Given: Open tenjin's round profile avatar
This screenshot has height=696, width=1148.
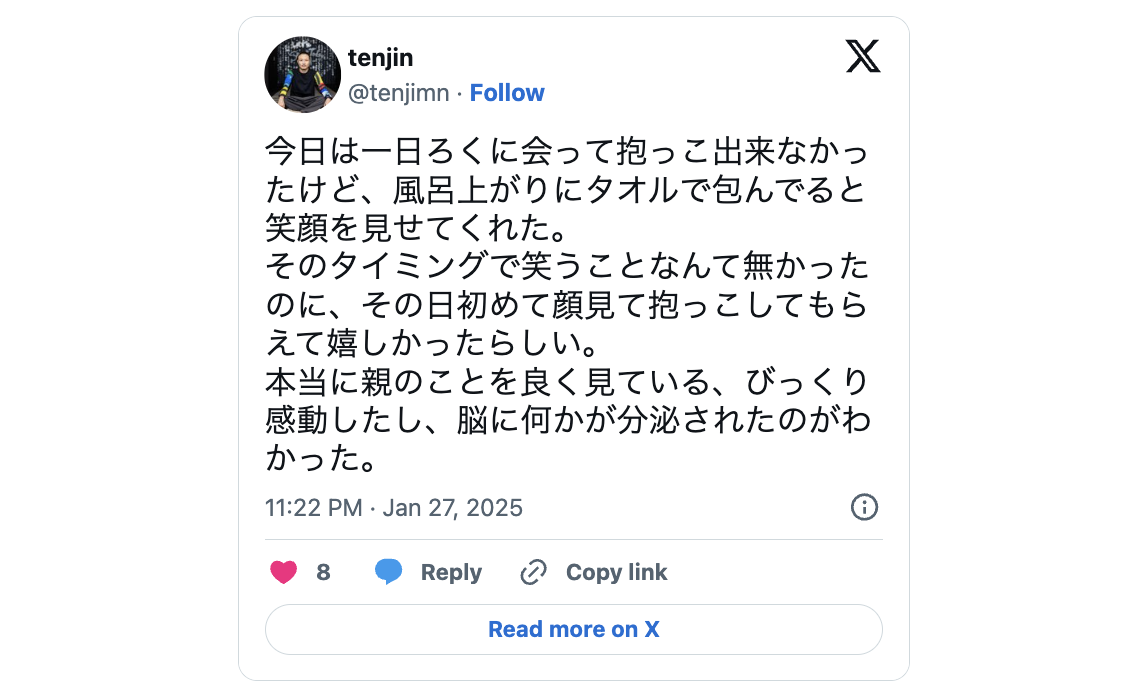Looking at the screenshot, I should click(302, 75).
